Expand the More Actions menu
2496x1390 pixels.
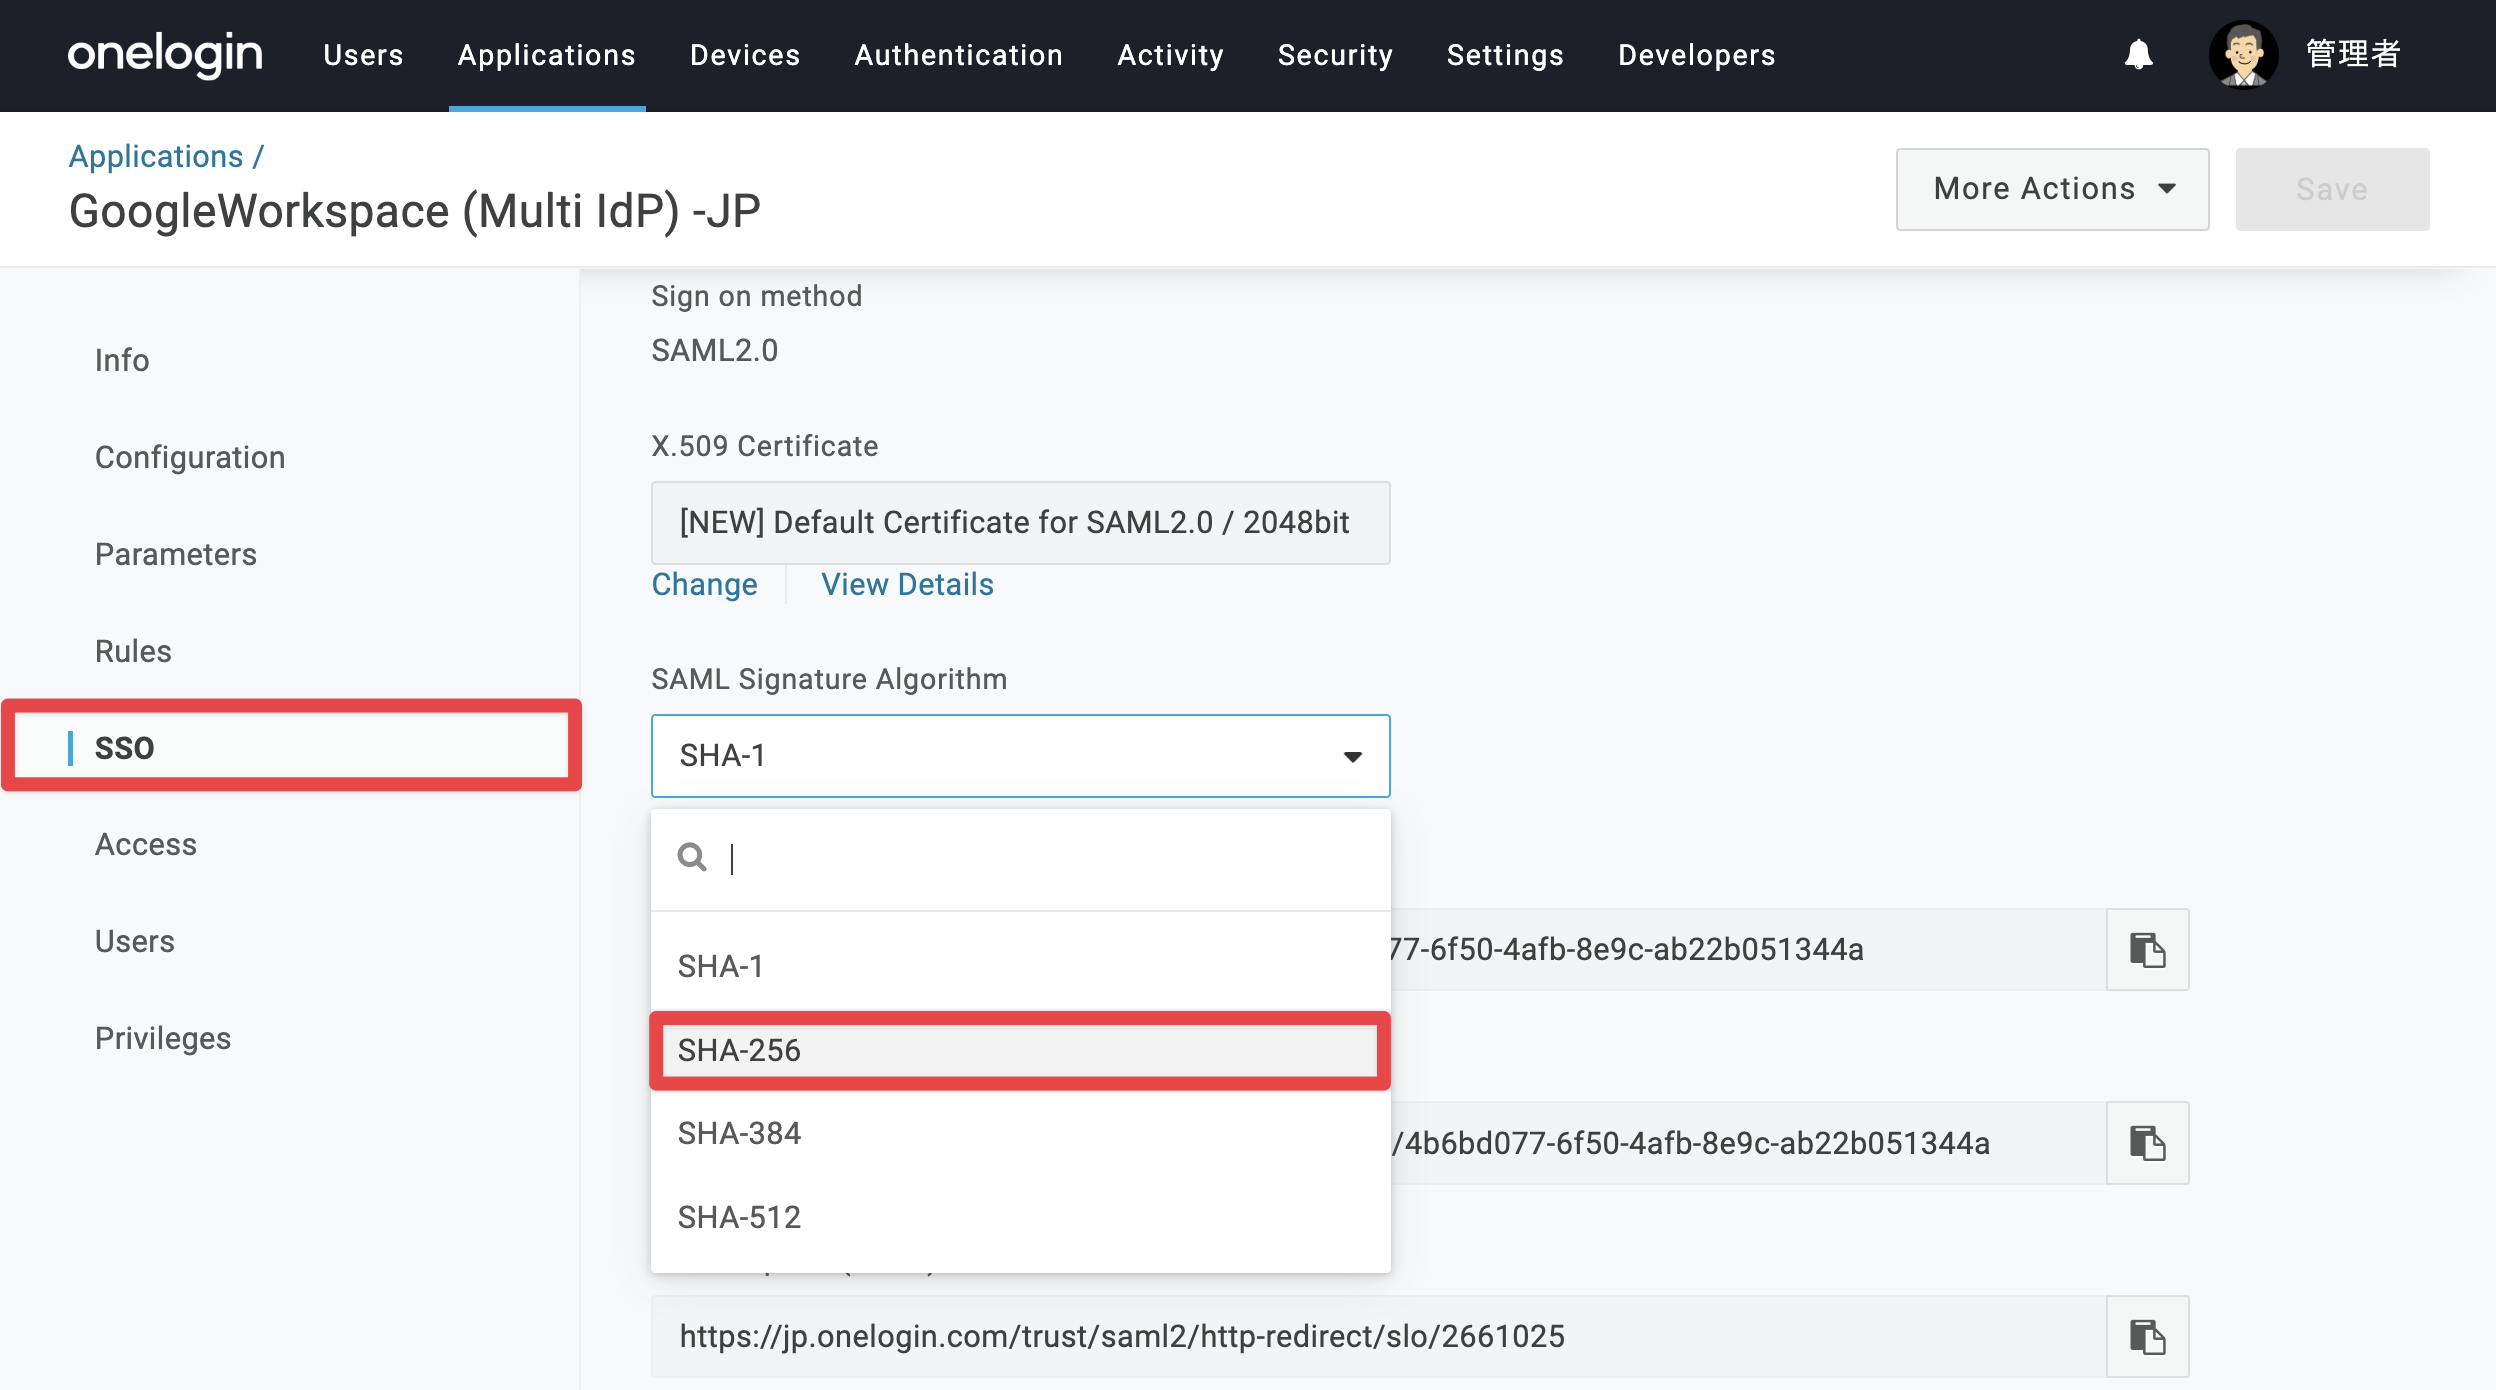(x=2052, y=189)
